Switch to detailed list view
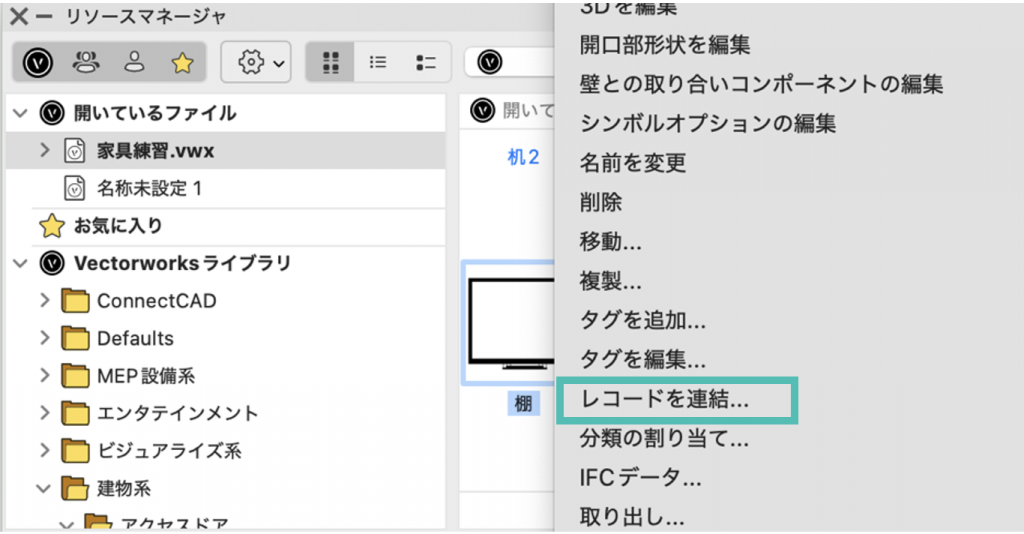 pyautogui.click(x=426, y=63)
